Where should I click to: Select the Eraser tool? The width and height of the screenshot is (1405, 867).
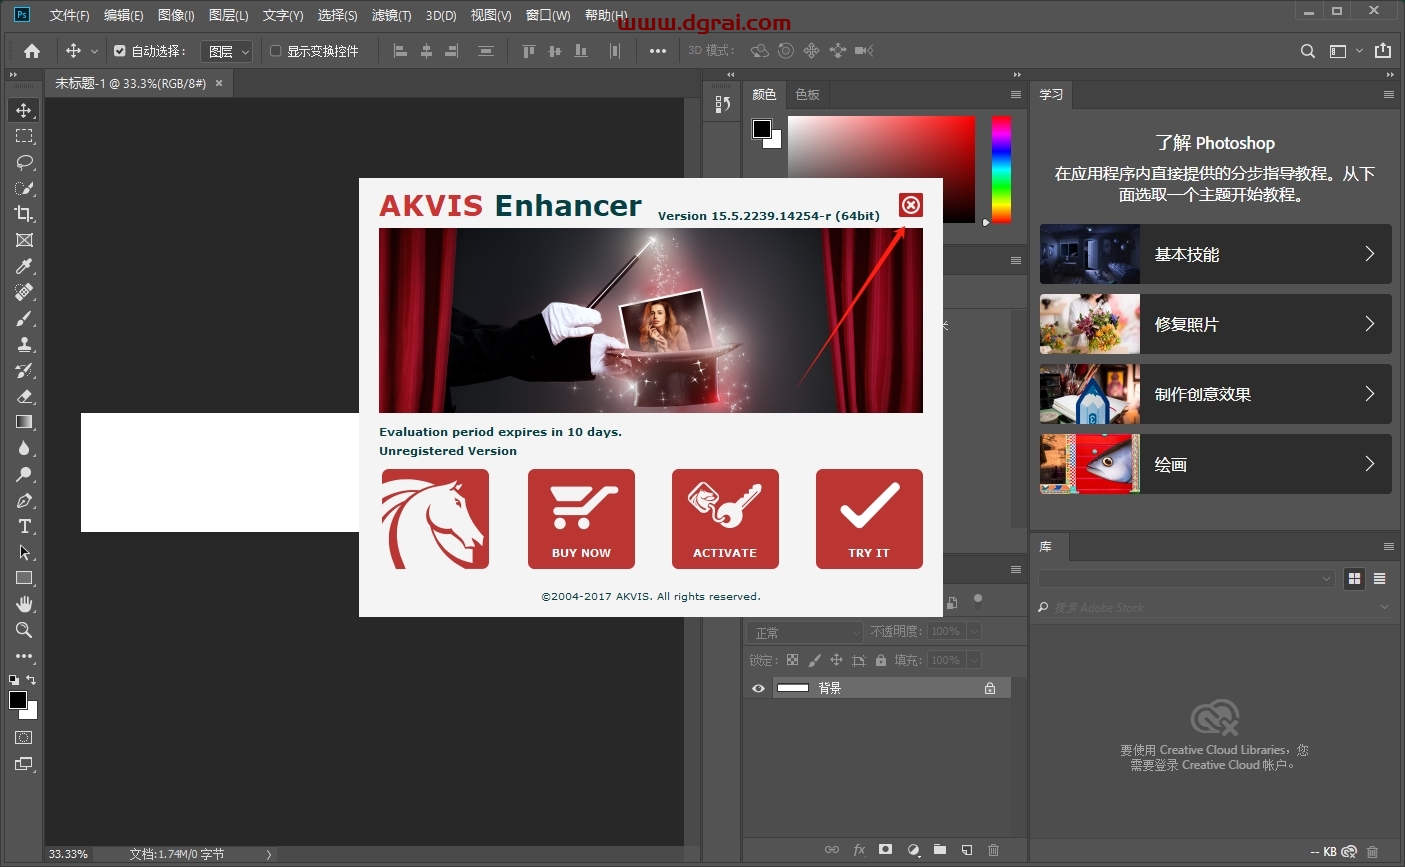coord(24,396)
